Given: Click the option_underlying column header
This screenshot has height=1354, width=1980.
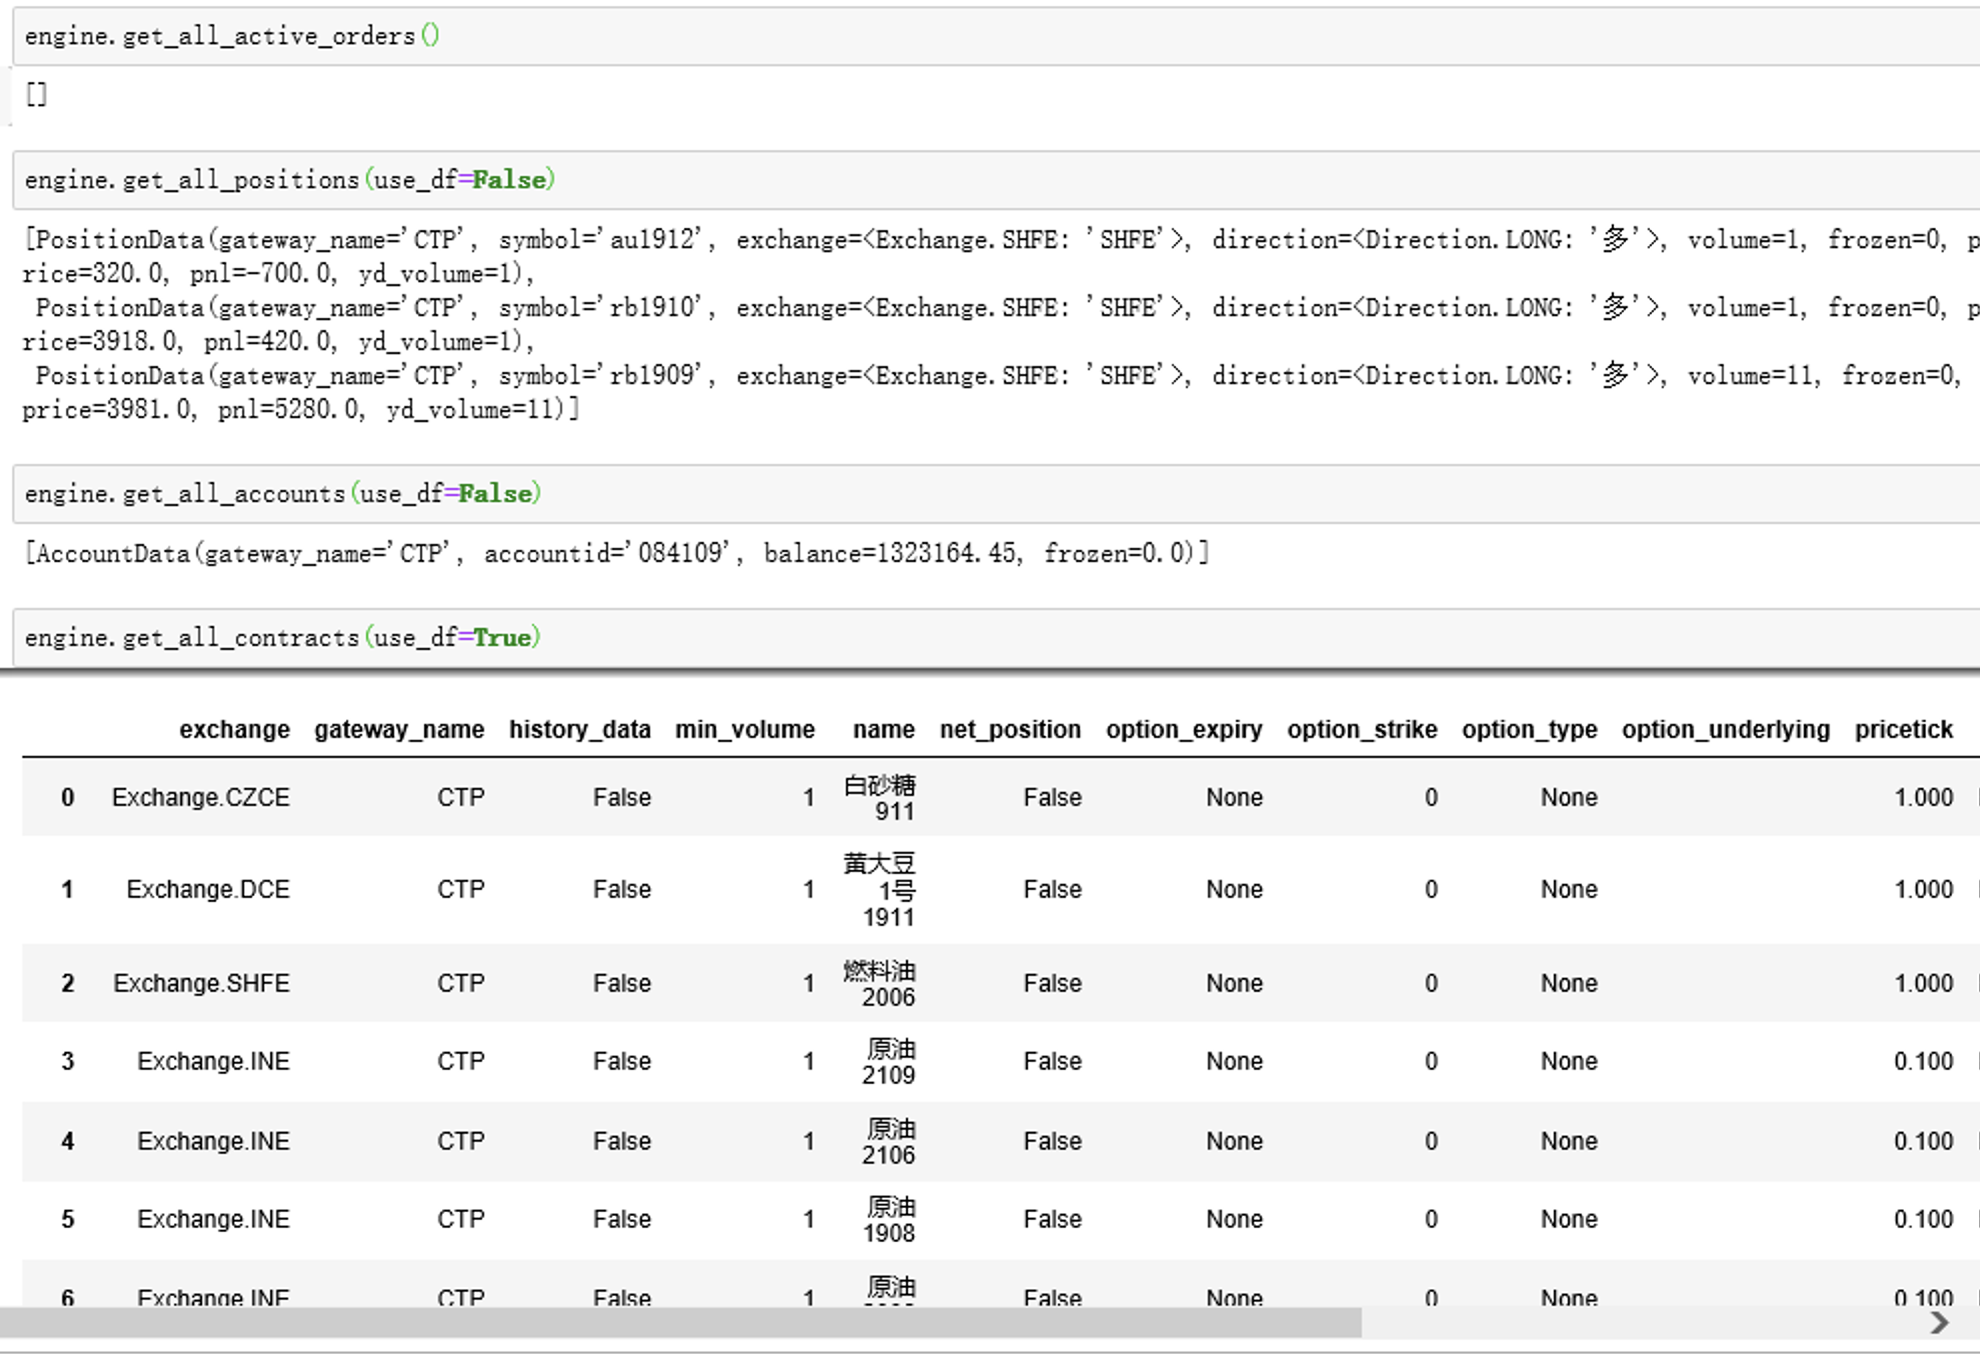Looking at the screenshot, I should [x=1725, y=729].
